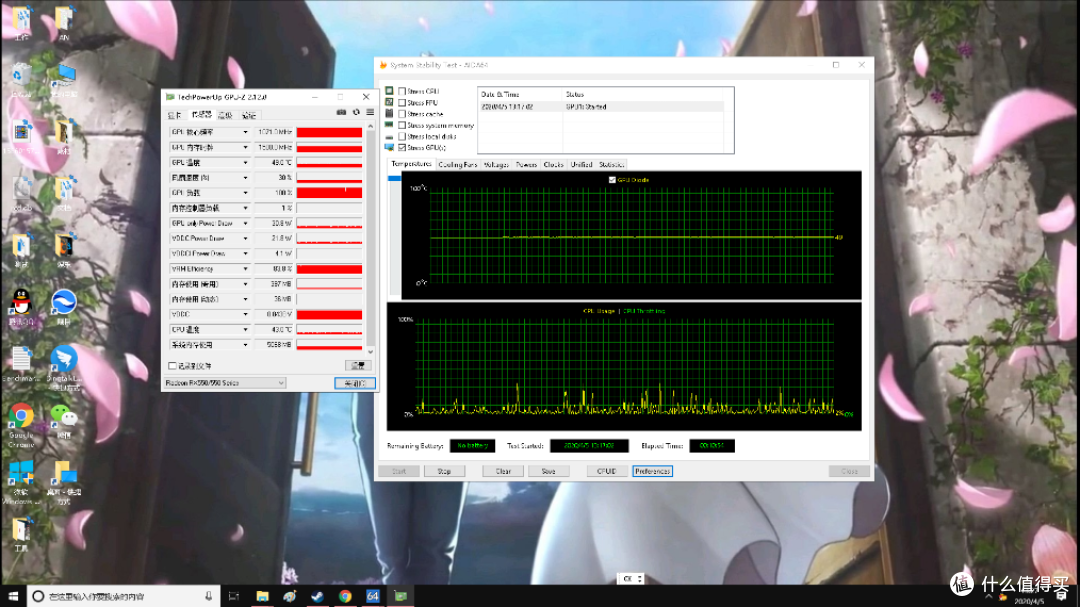Click the CPUID button
Screen dimensions: 1080x607
[x=606, y=471]
